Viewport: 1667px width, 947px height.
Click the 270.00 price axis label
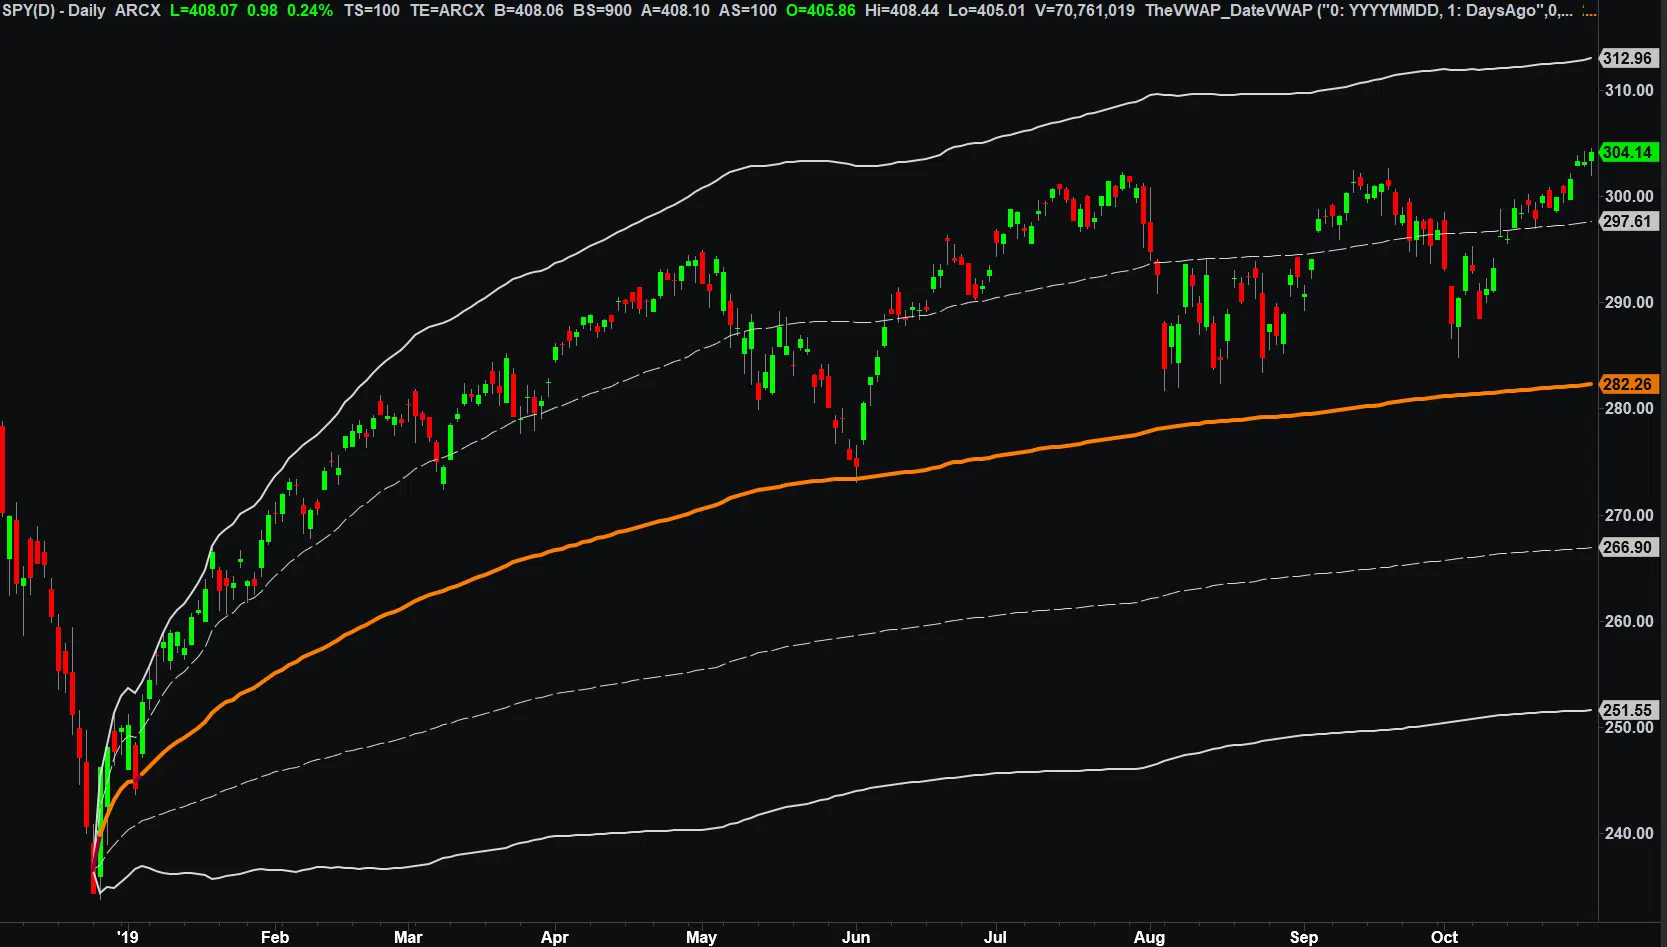coord(1629,515)
